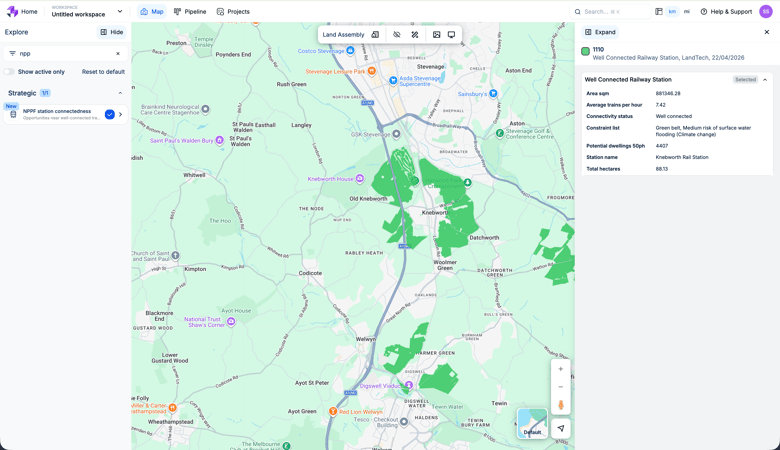This screenshot has width=780, height=450.
Task: Clear the 'npp' layer filter text
Action: 118,53
